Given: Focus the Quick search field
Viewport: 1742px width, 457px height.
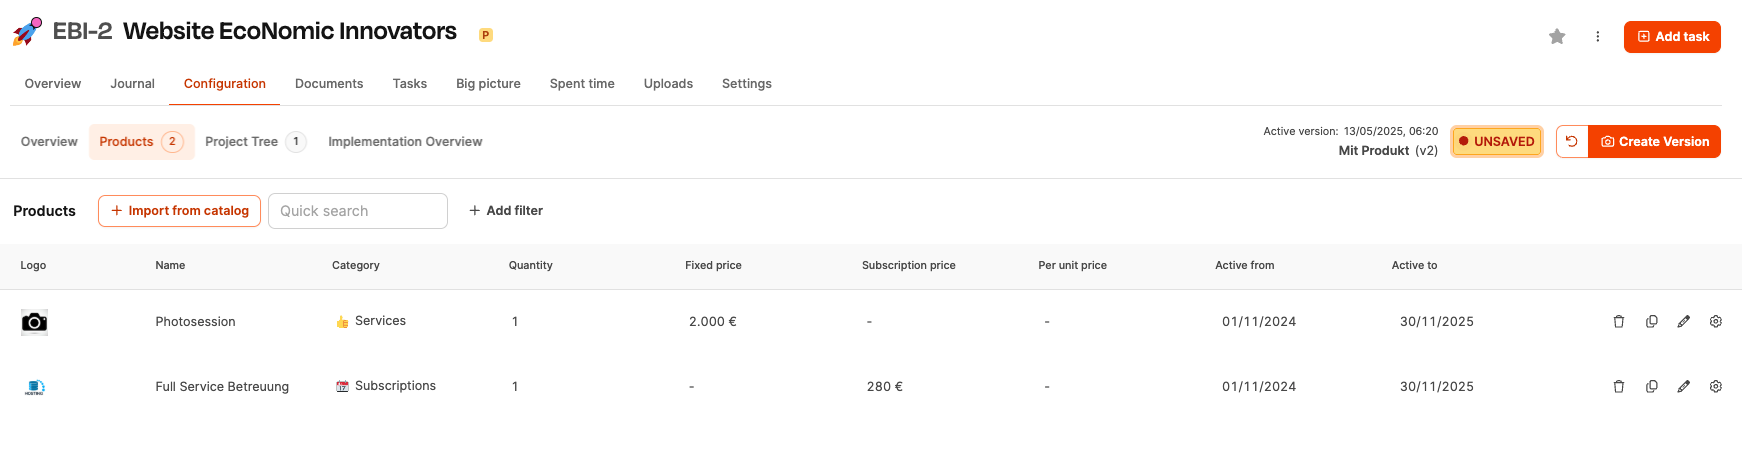Looking at the screenshot, I should click(358, 211).
